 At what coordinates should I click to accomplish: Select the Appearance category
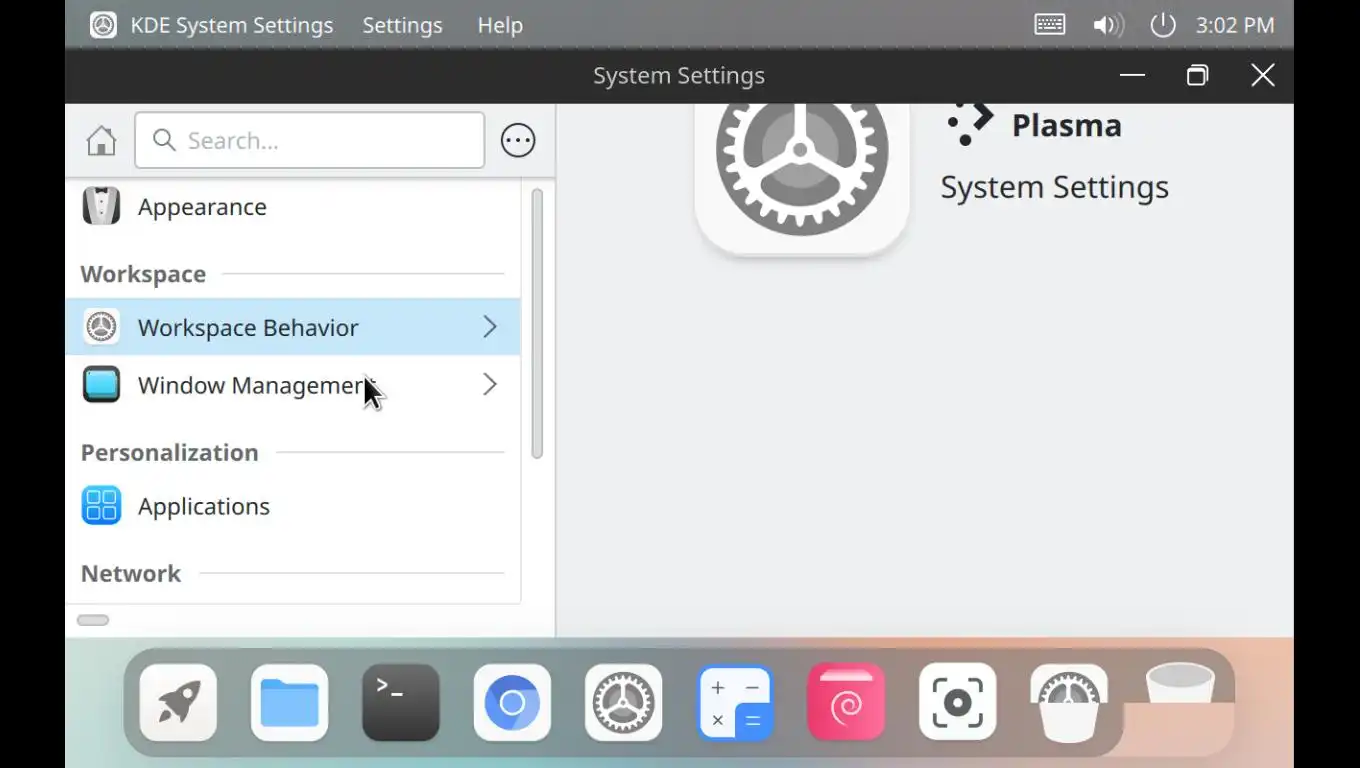pos(293,206)
